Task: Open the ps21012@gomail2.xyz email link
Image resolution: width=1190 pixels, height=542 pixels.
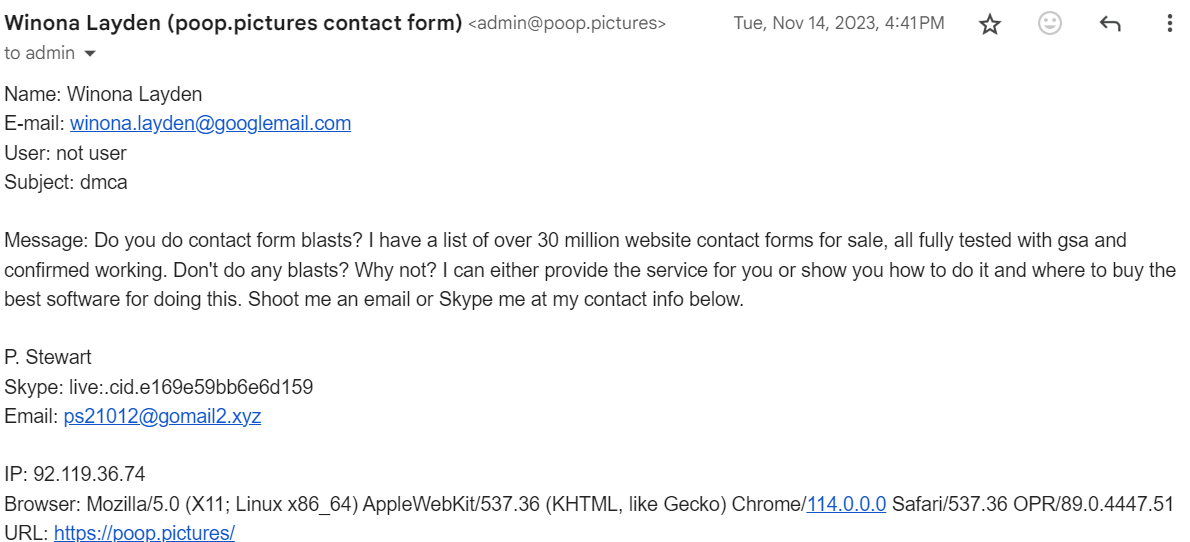Action: pos(162,416)
